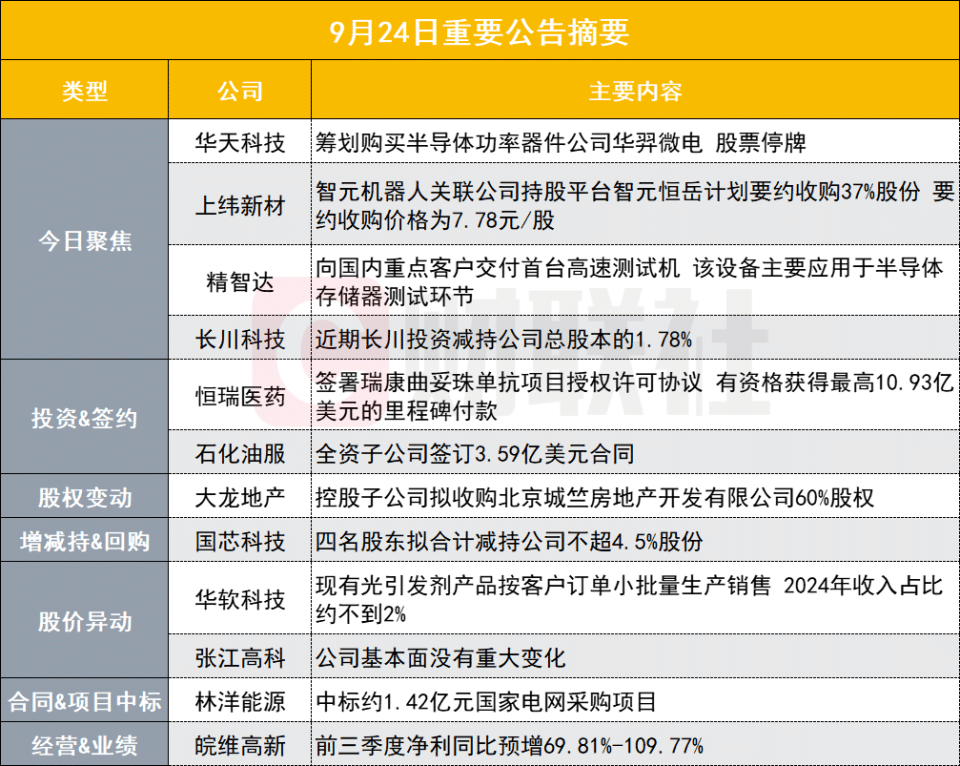The image size is (960, 766).
Task: Select the 股价异动 category cell
Action: click(85, 621)
